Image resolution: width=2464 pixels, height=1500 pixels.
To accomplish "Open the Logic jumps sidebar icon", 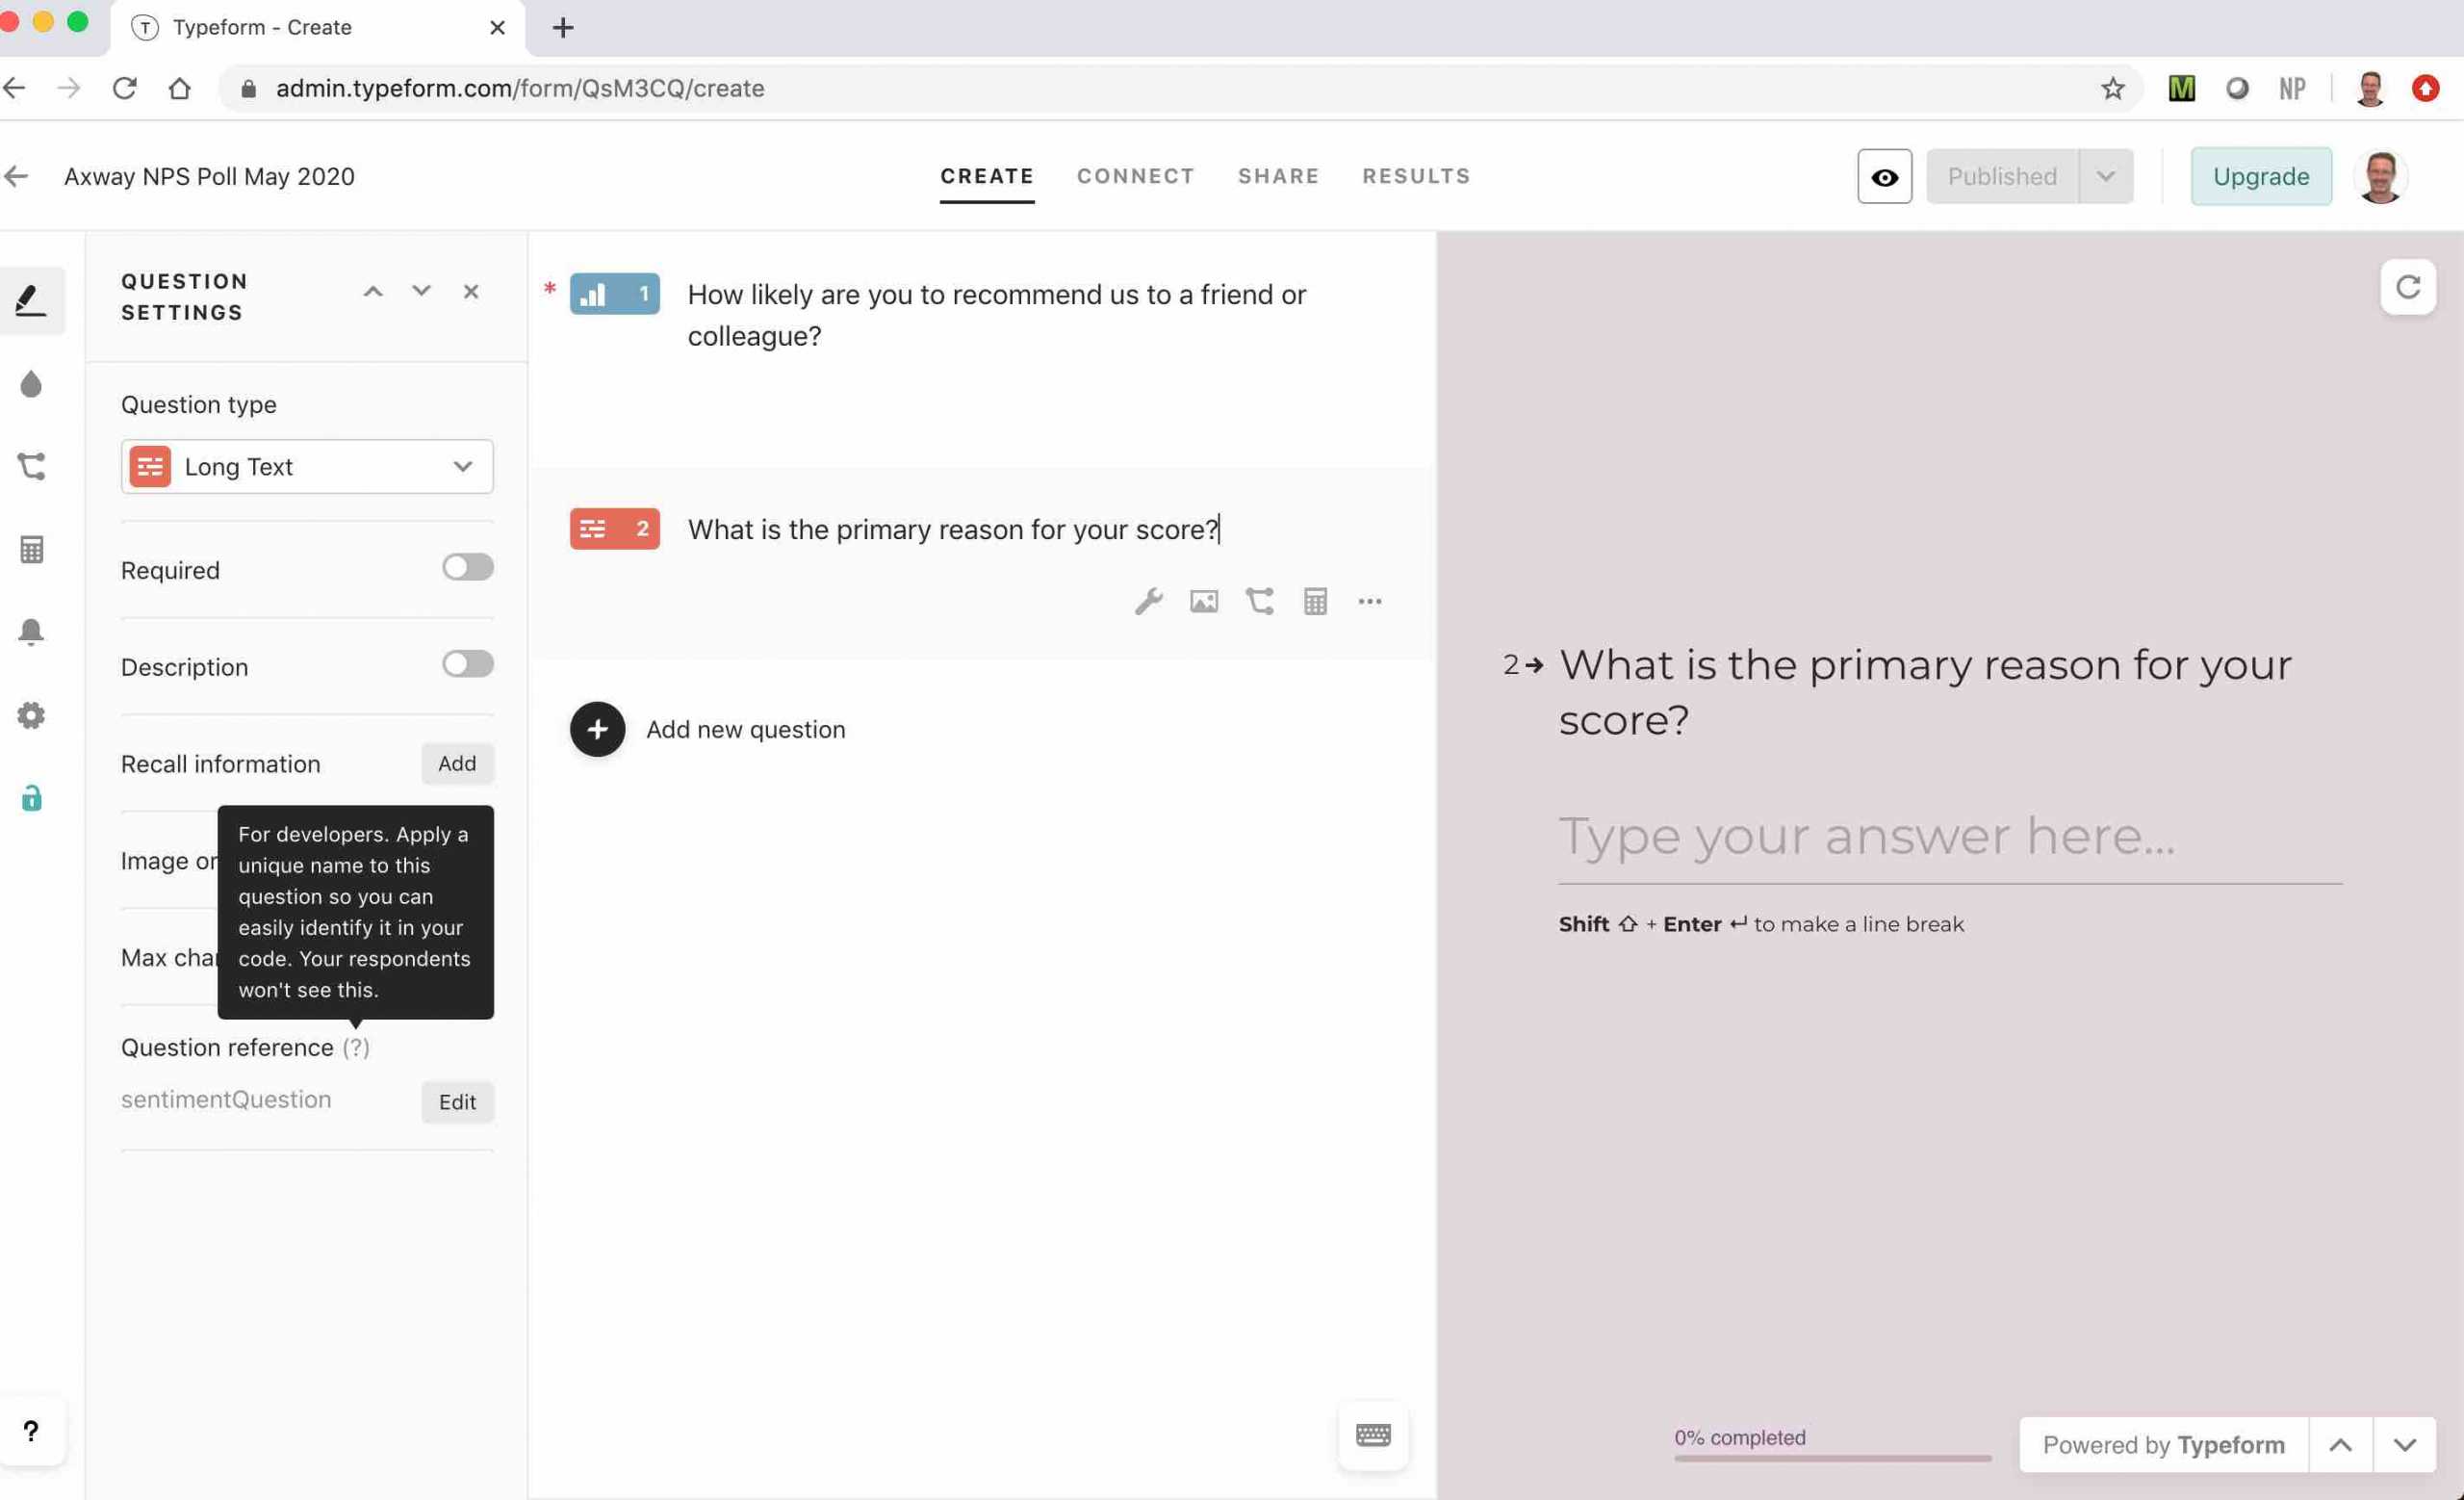I will (x=31, y=466).
